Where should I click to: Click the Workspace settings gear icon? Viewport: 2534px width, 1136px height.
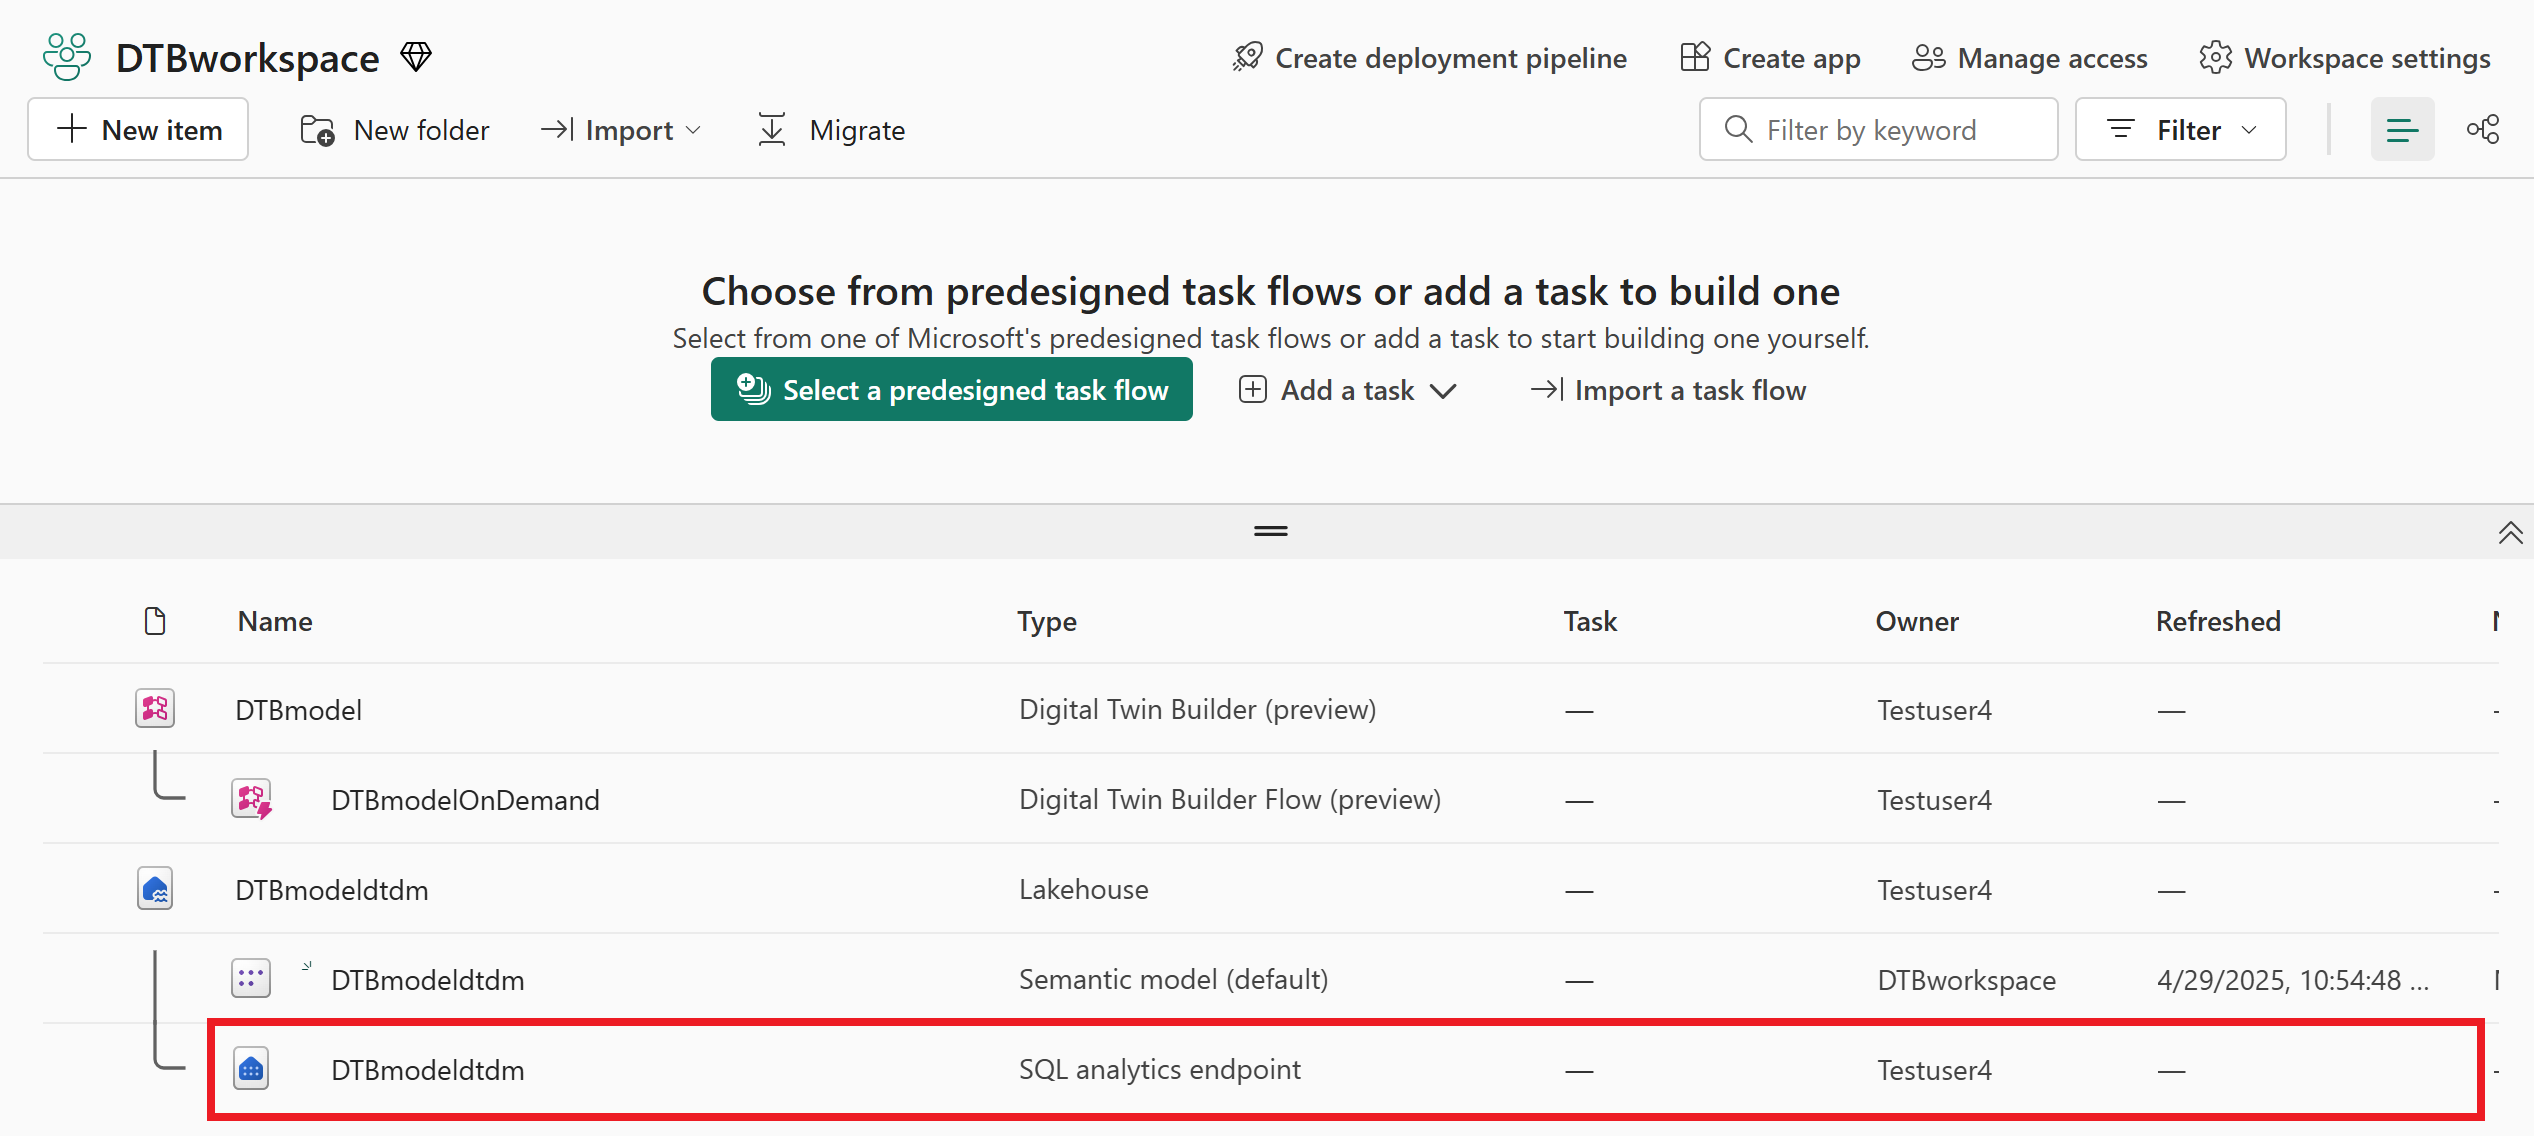point(2215,58)
